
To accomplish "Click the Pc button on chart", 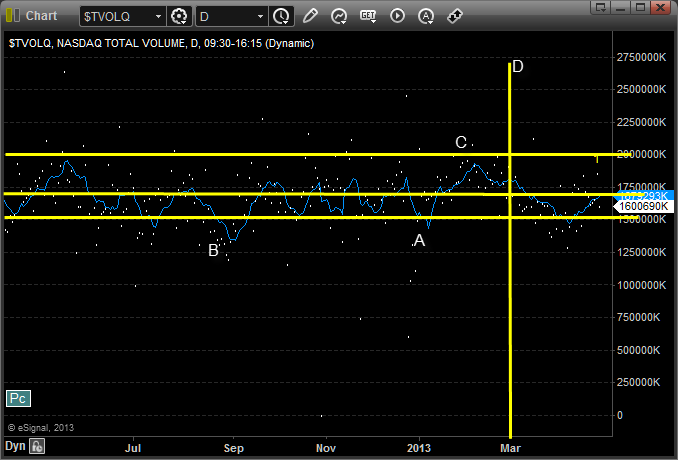I will [18, 398].
